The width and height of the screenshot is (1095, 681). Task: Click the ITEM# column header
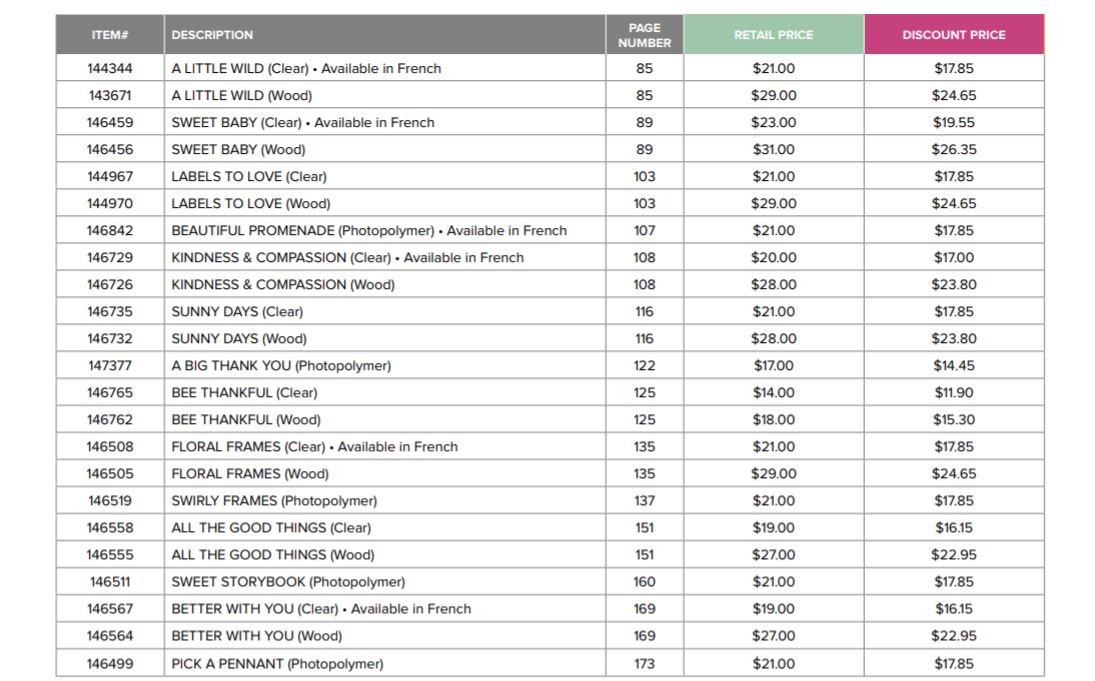click(x=110, y=35)
